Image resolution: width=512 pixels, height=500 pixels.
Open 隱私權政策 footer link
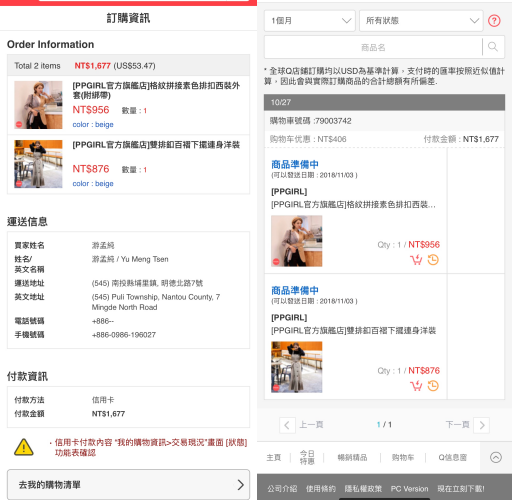[x=363, y=489]
